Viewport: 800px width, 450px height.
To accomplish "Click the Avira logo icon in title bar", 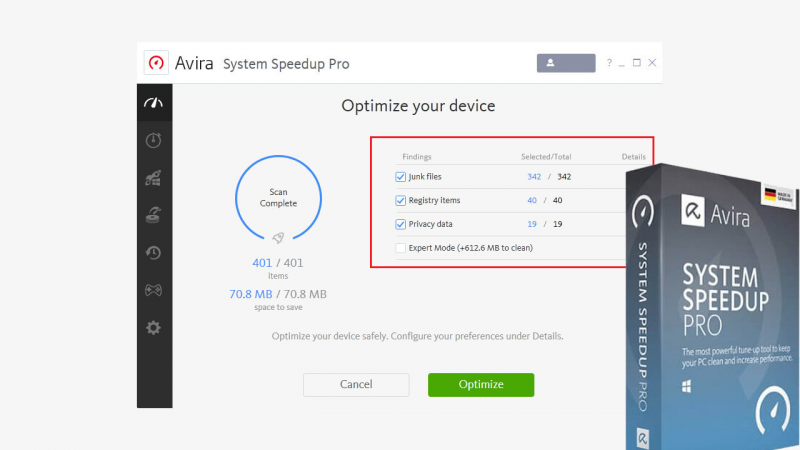I will pyautogui.click(x=156, y=63).
